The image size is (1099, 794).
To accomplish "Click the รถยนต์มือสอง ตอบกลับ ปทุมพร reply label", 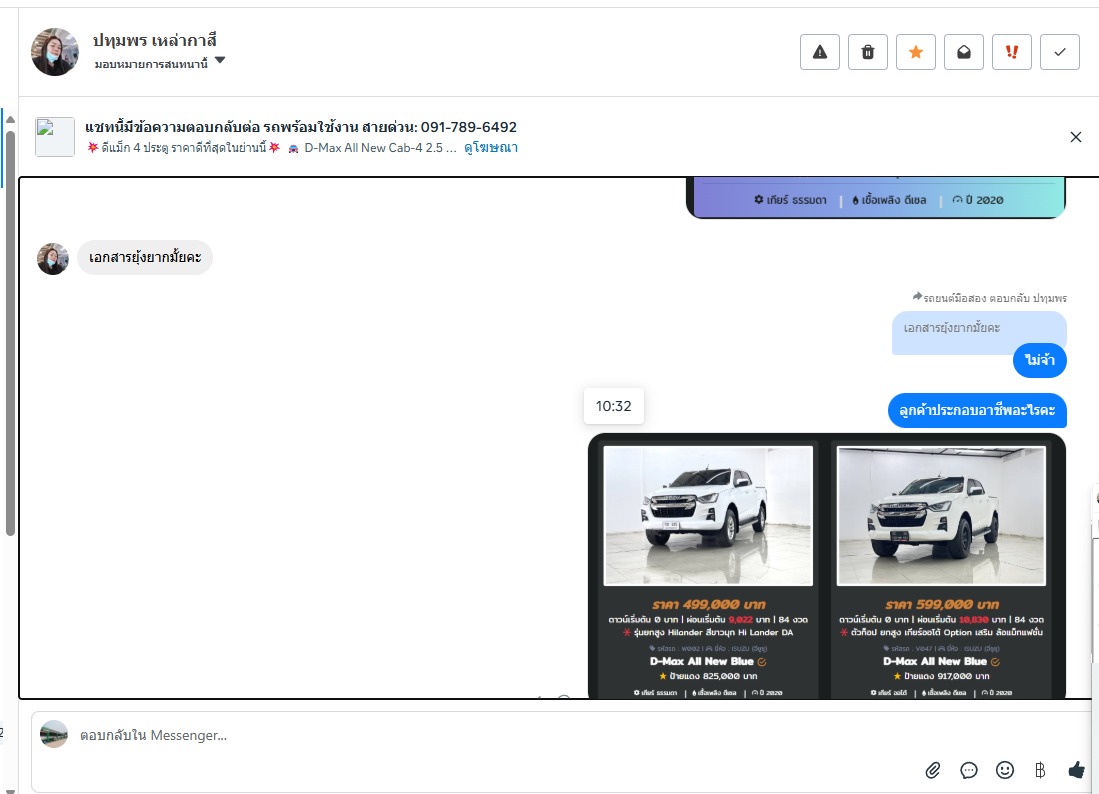I will [x=990, y=298].
